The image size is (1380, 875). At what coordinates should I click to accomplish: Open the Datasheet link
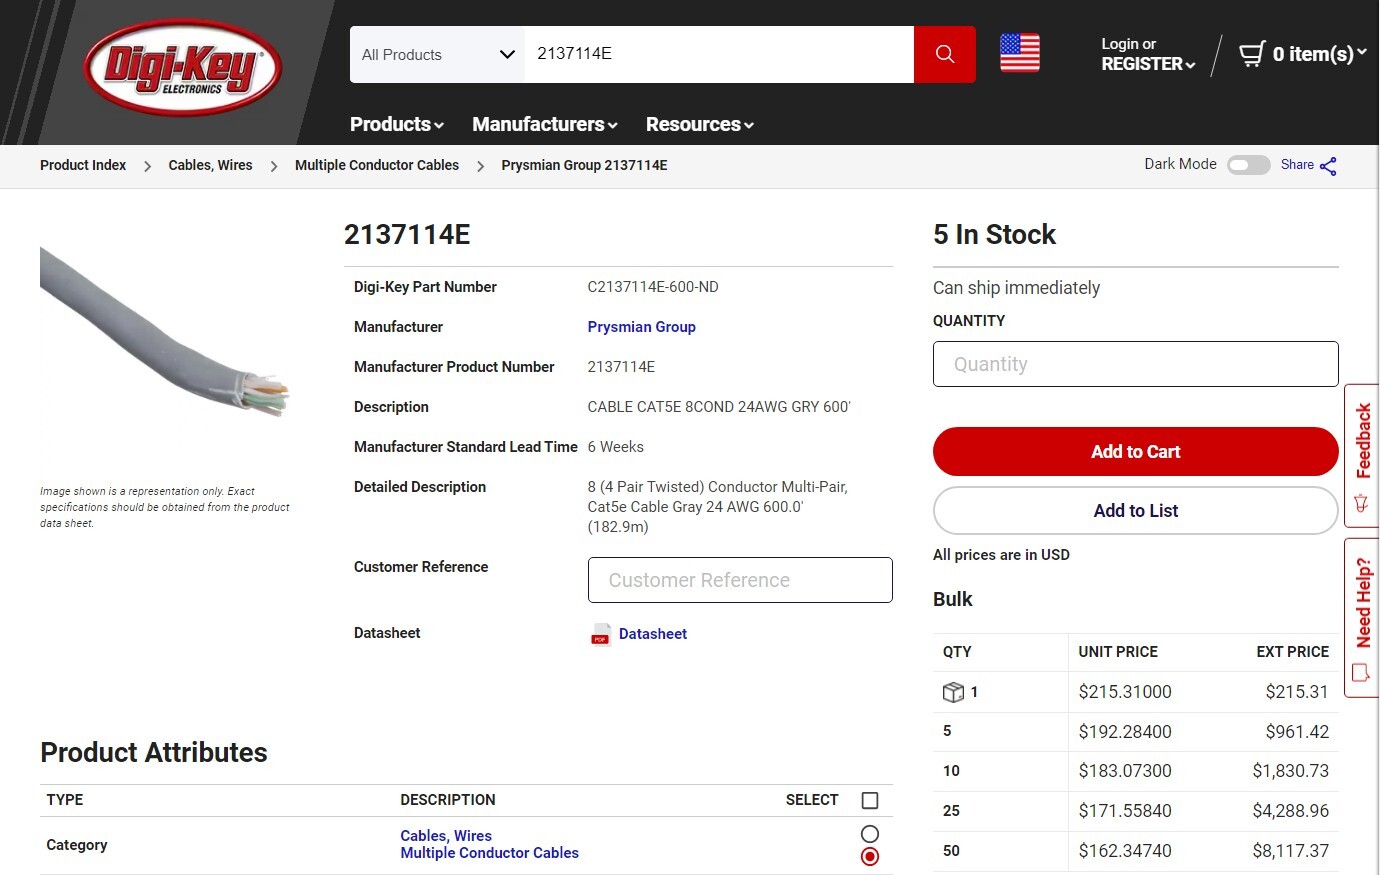tap(653, 634)
